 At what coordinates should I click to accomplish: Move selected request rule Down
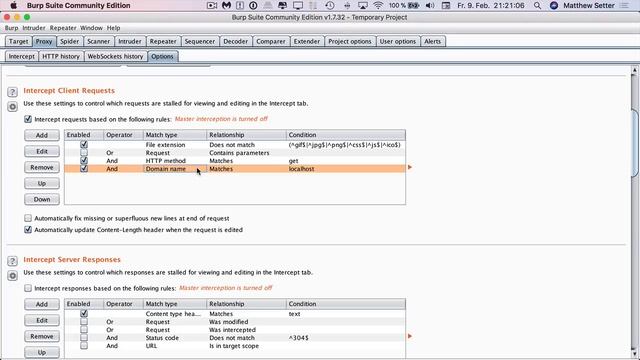[42, 199]
